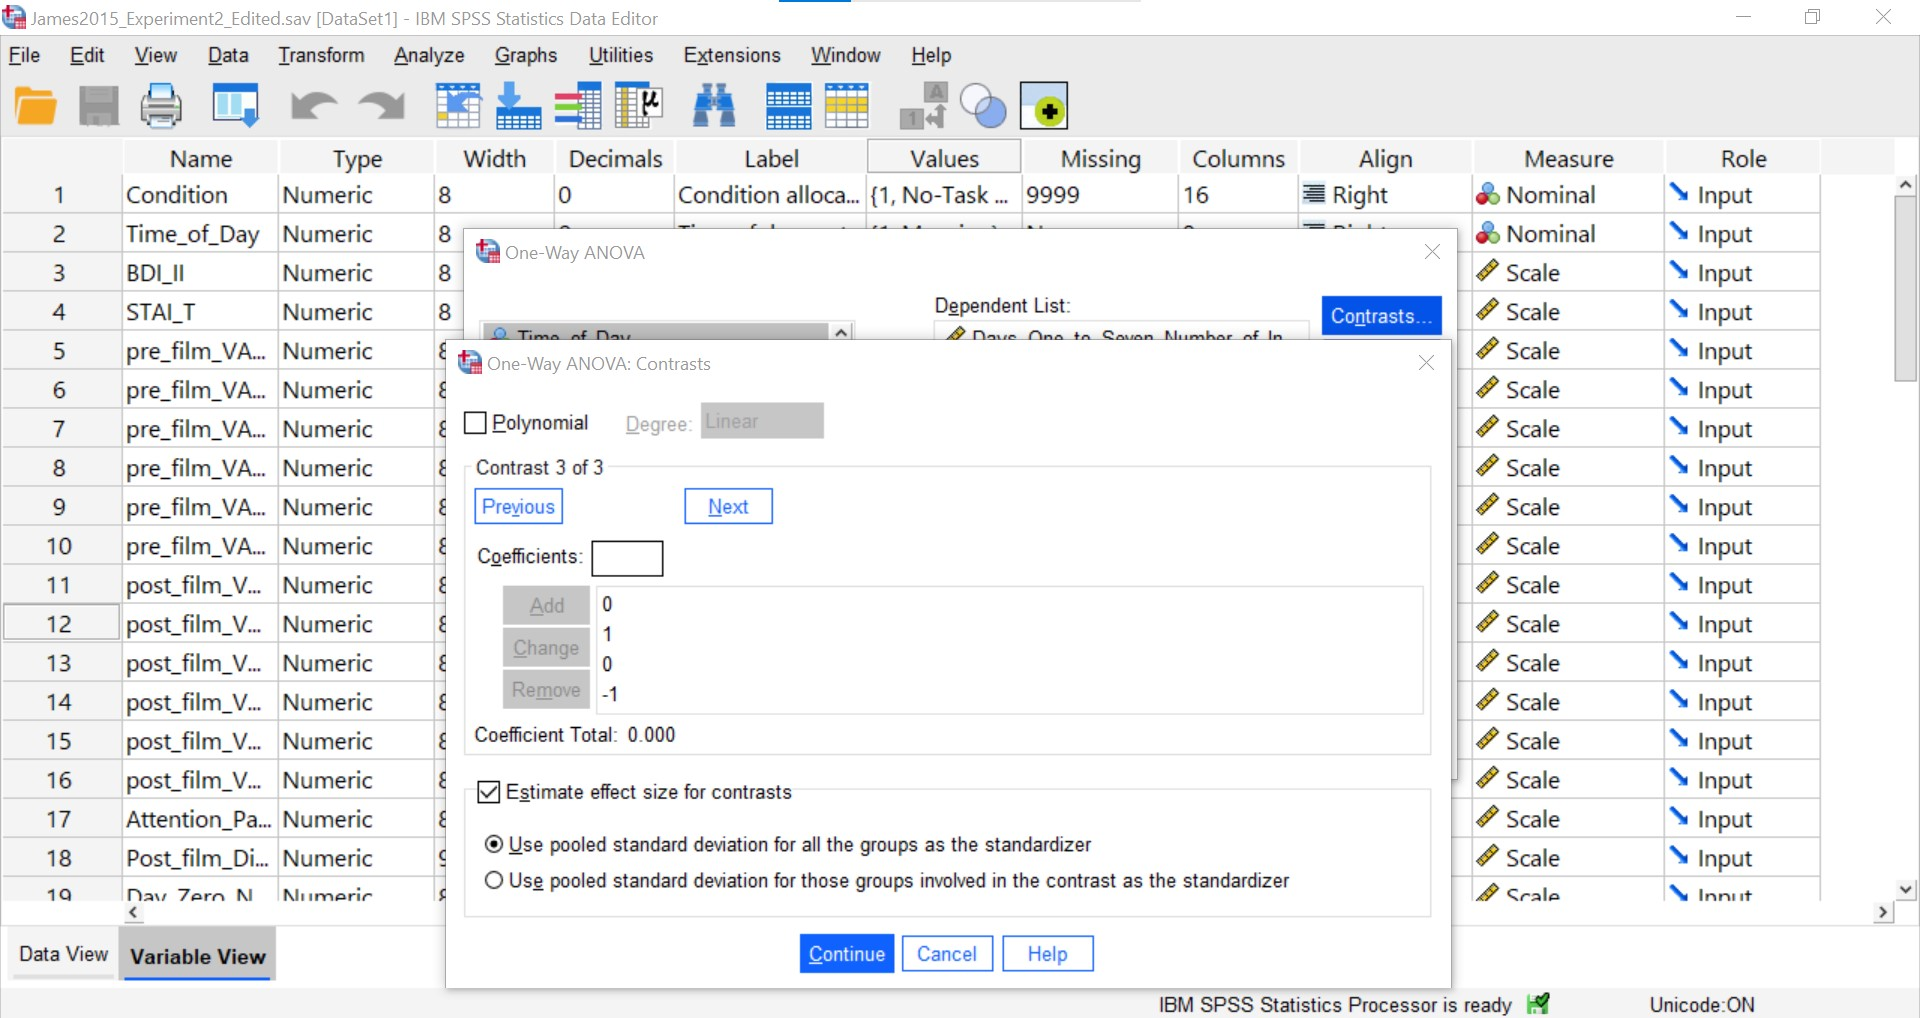Select the Variable View tab

point(198,955)
